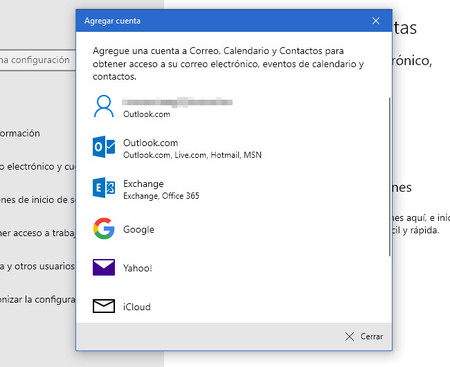450x367 pixels.
Task: Close the Agregar cuenta dialog with X
Action: [376, 21]
